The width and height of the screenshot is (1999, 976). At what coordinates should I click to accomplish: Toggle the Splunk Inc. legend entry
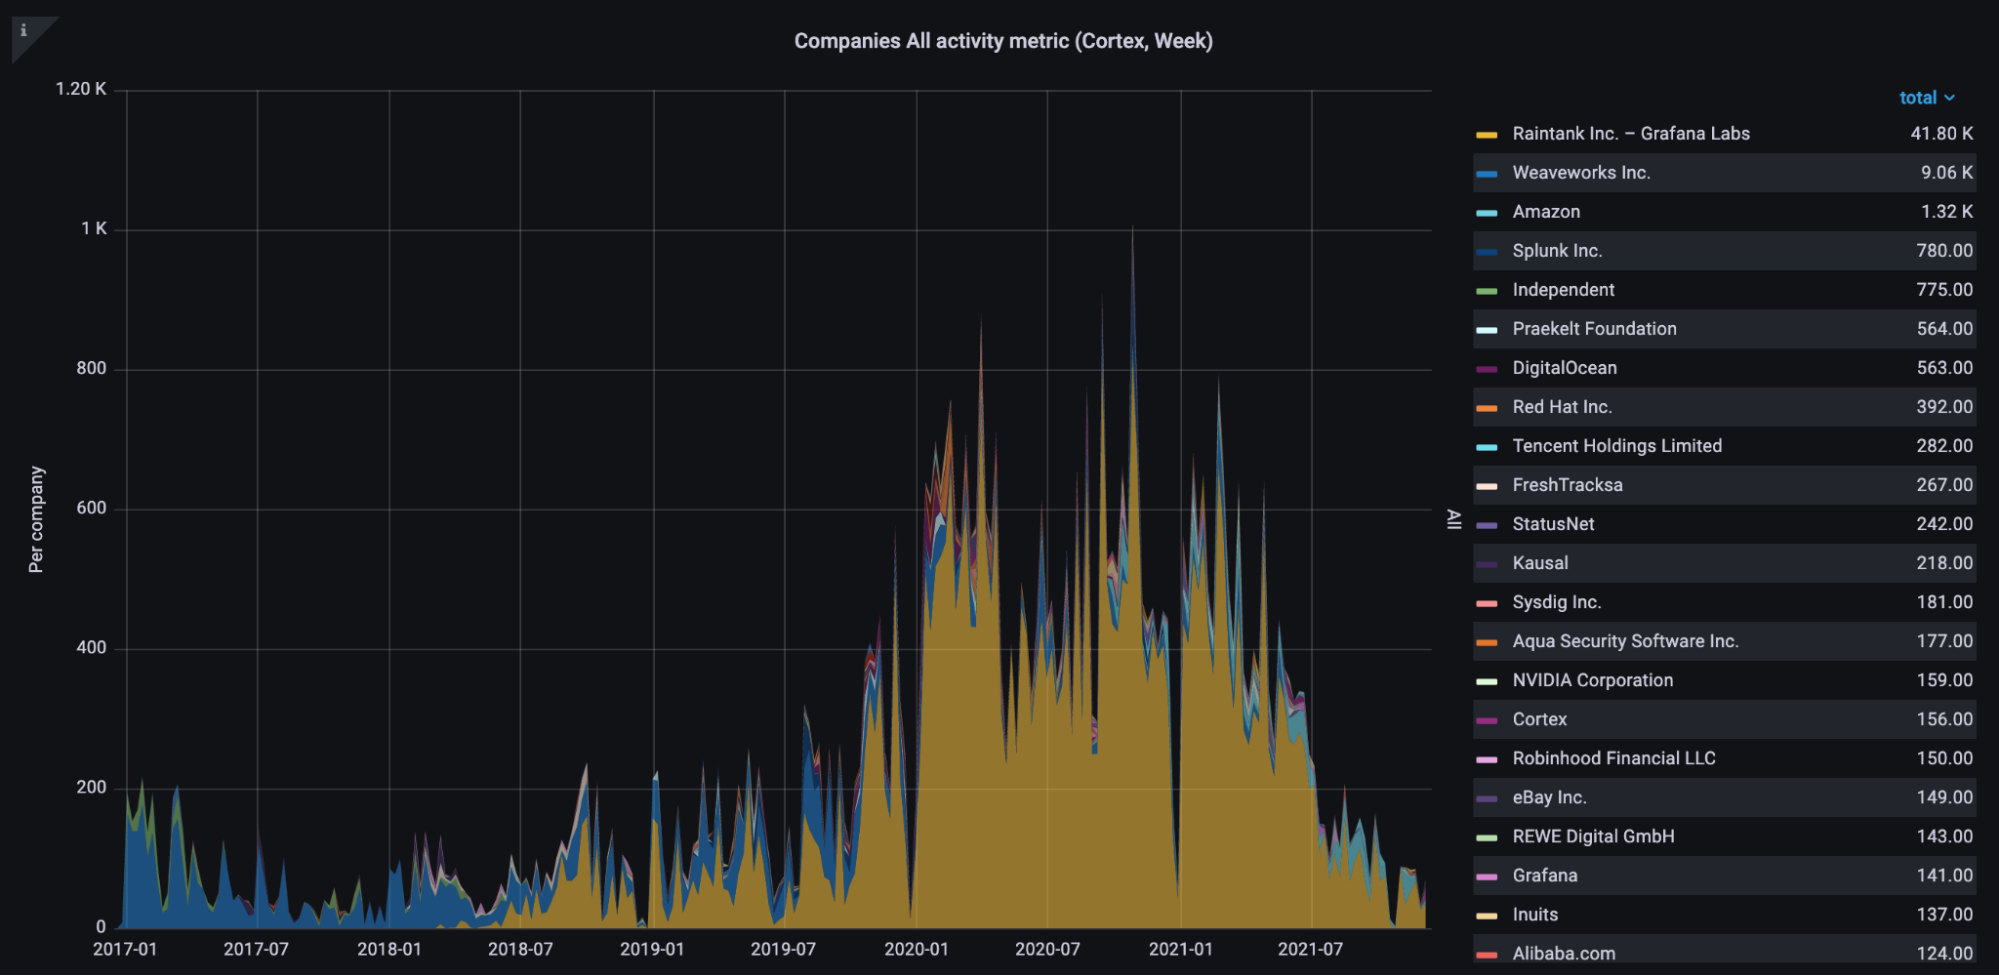[1555, 250]
